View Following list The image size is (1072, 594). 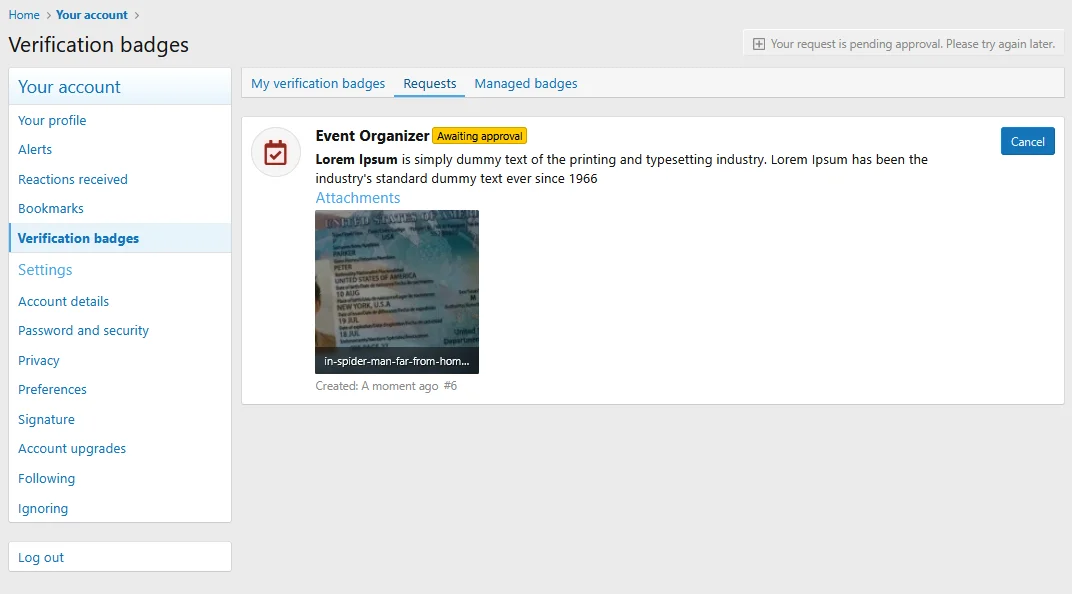120,478
